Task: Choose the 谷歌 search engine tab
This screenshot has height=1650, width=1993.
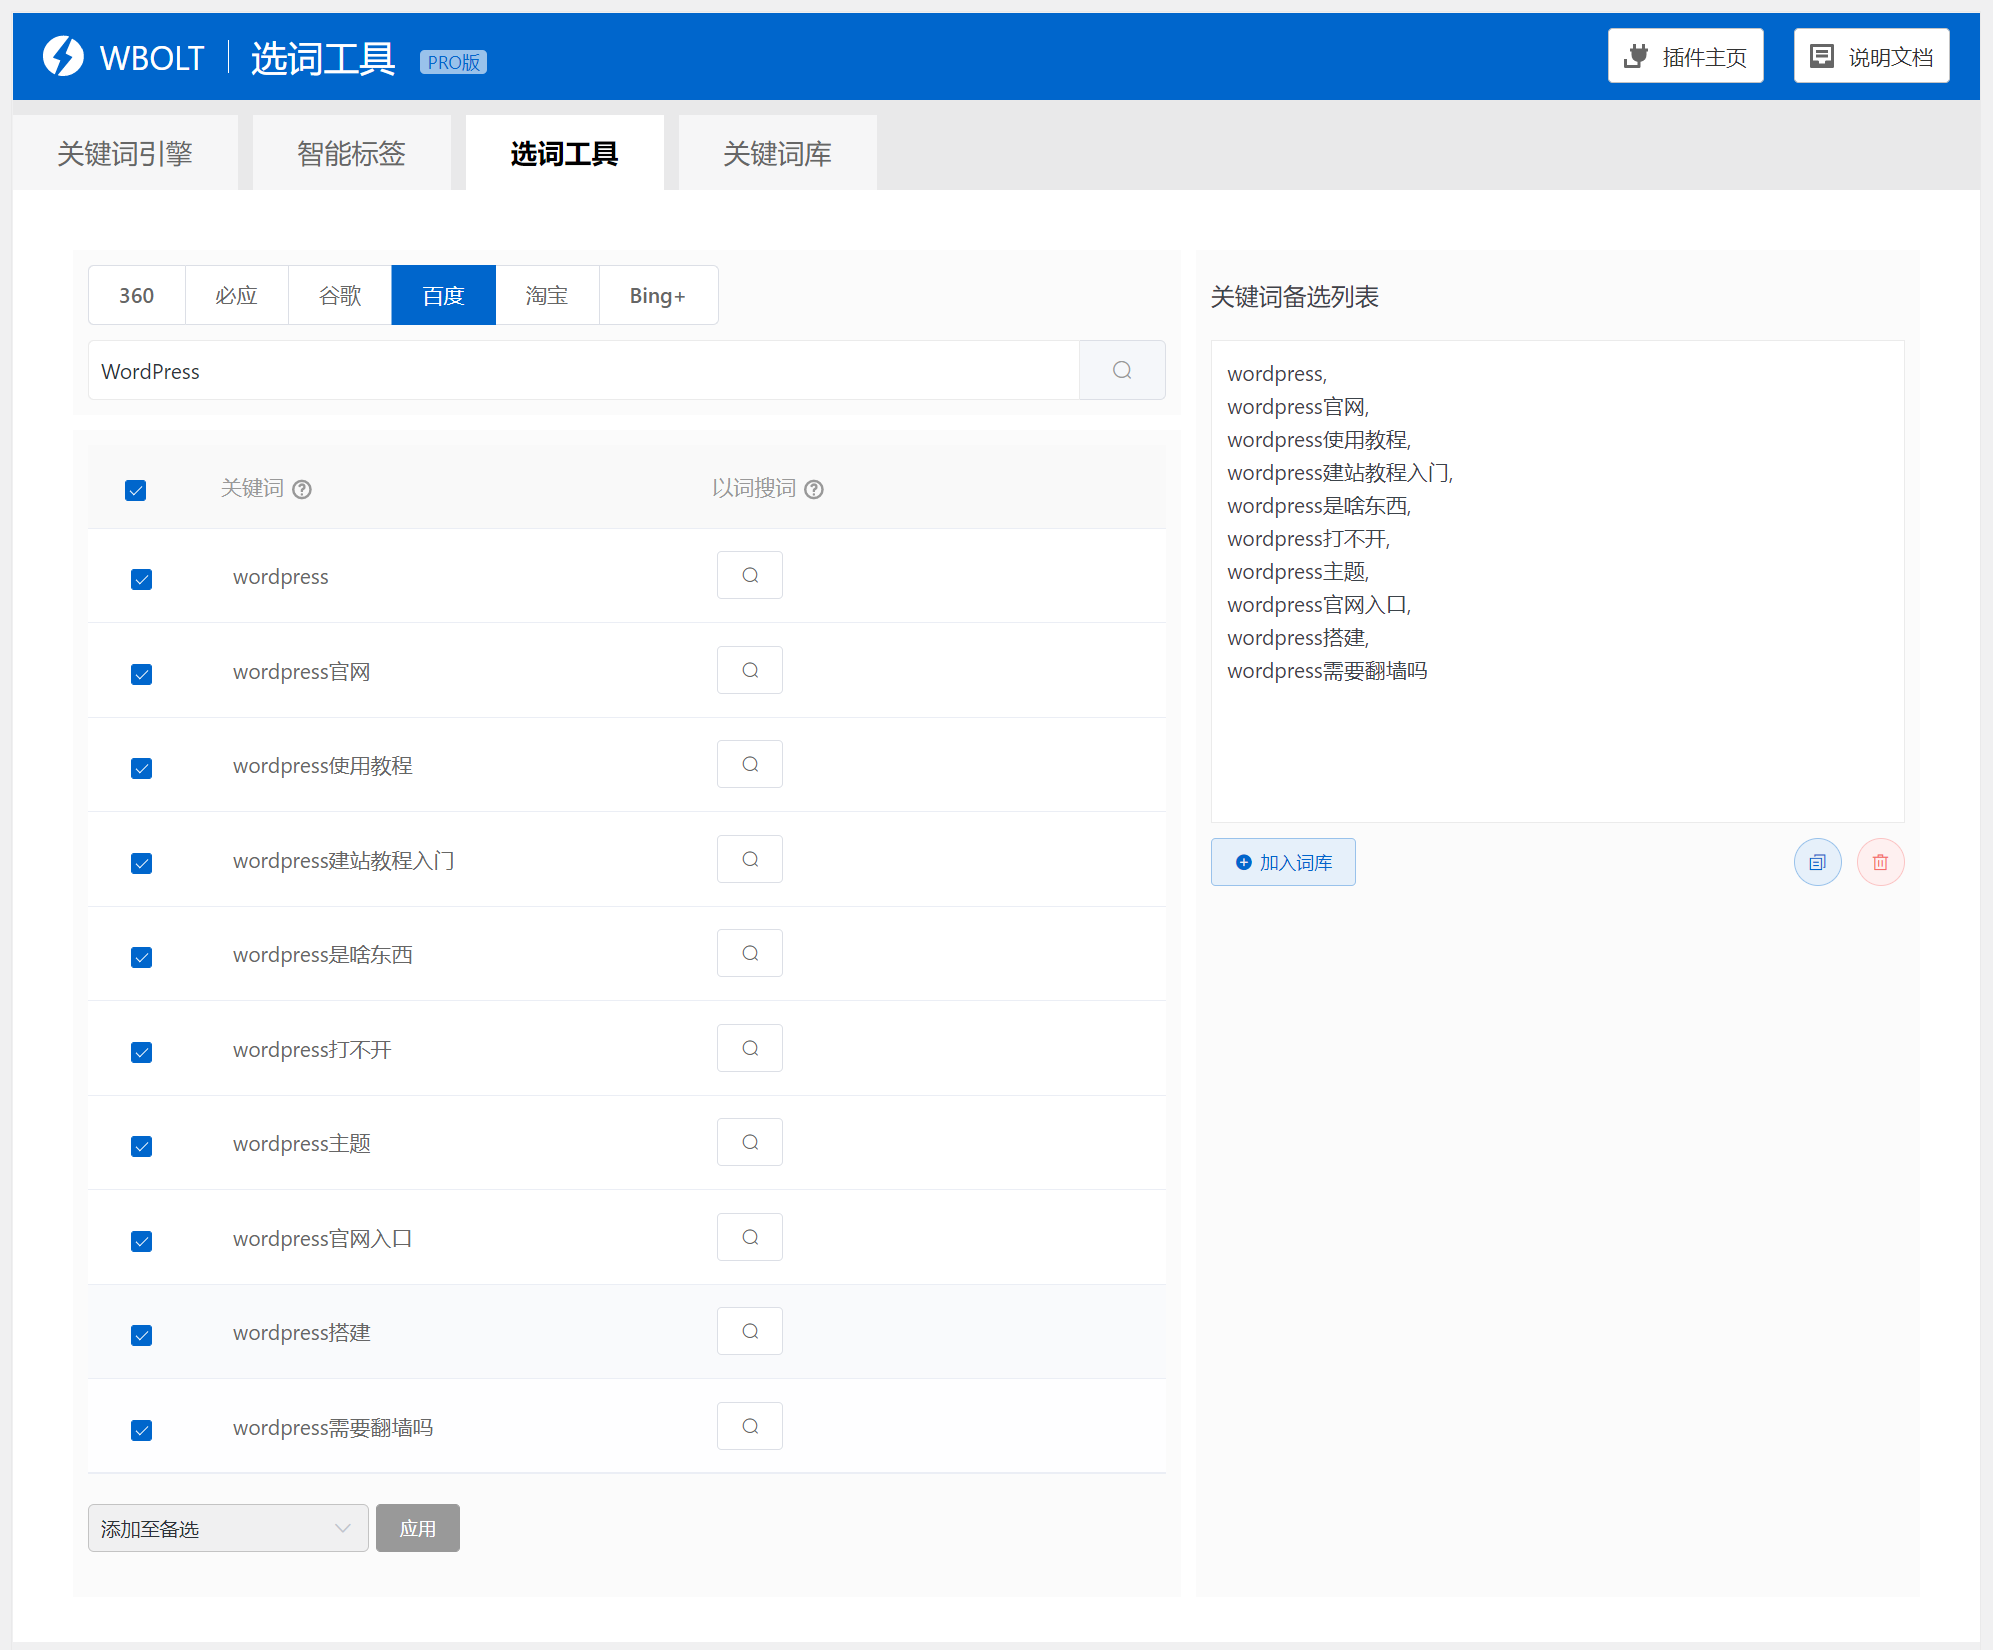Action: click(340, 295)
